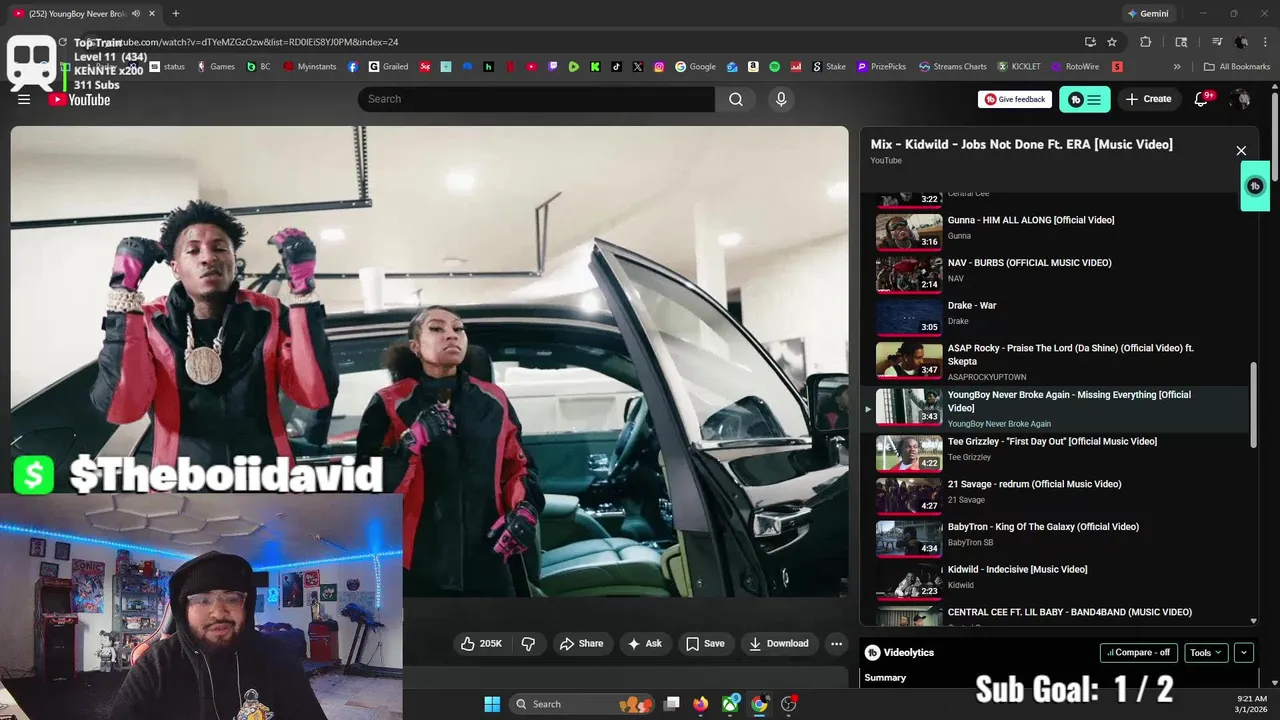1280x720 pixels.
Task: Open the Twitch bookmark icon
Action: (x=552, y=67)
